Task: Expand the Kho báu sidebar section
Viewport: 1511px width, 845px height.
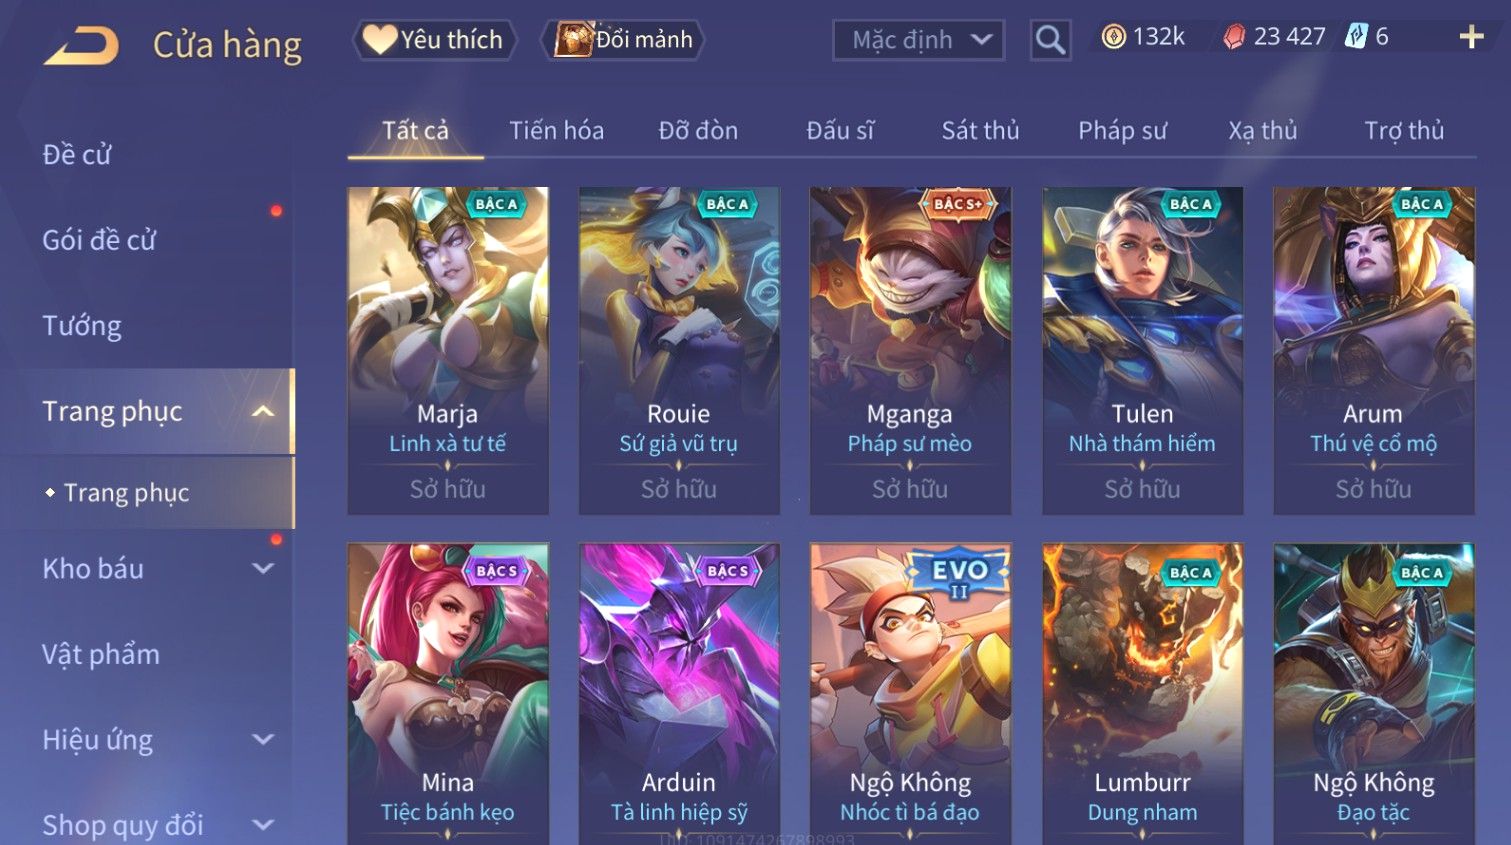Action: pyautogui.click(x=263, y=568)
